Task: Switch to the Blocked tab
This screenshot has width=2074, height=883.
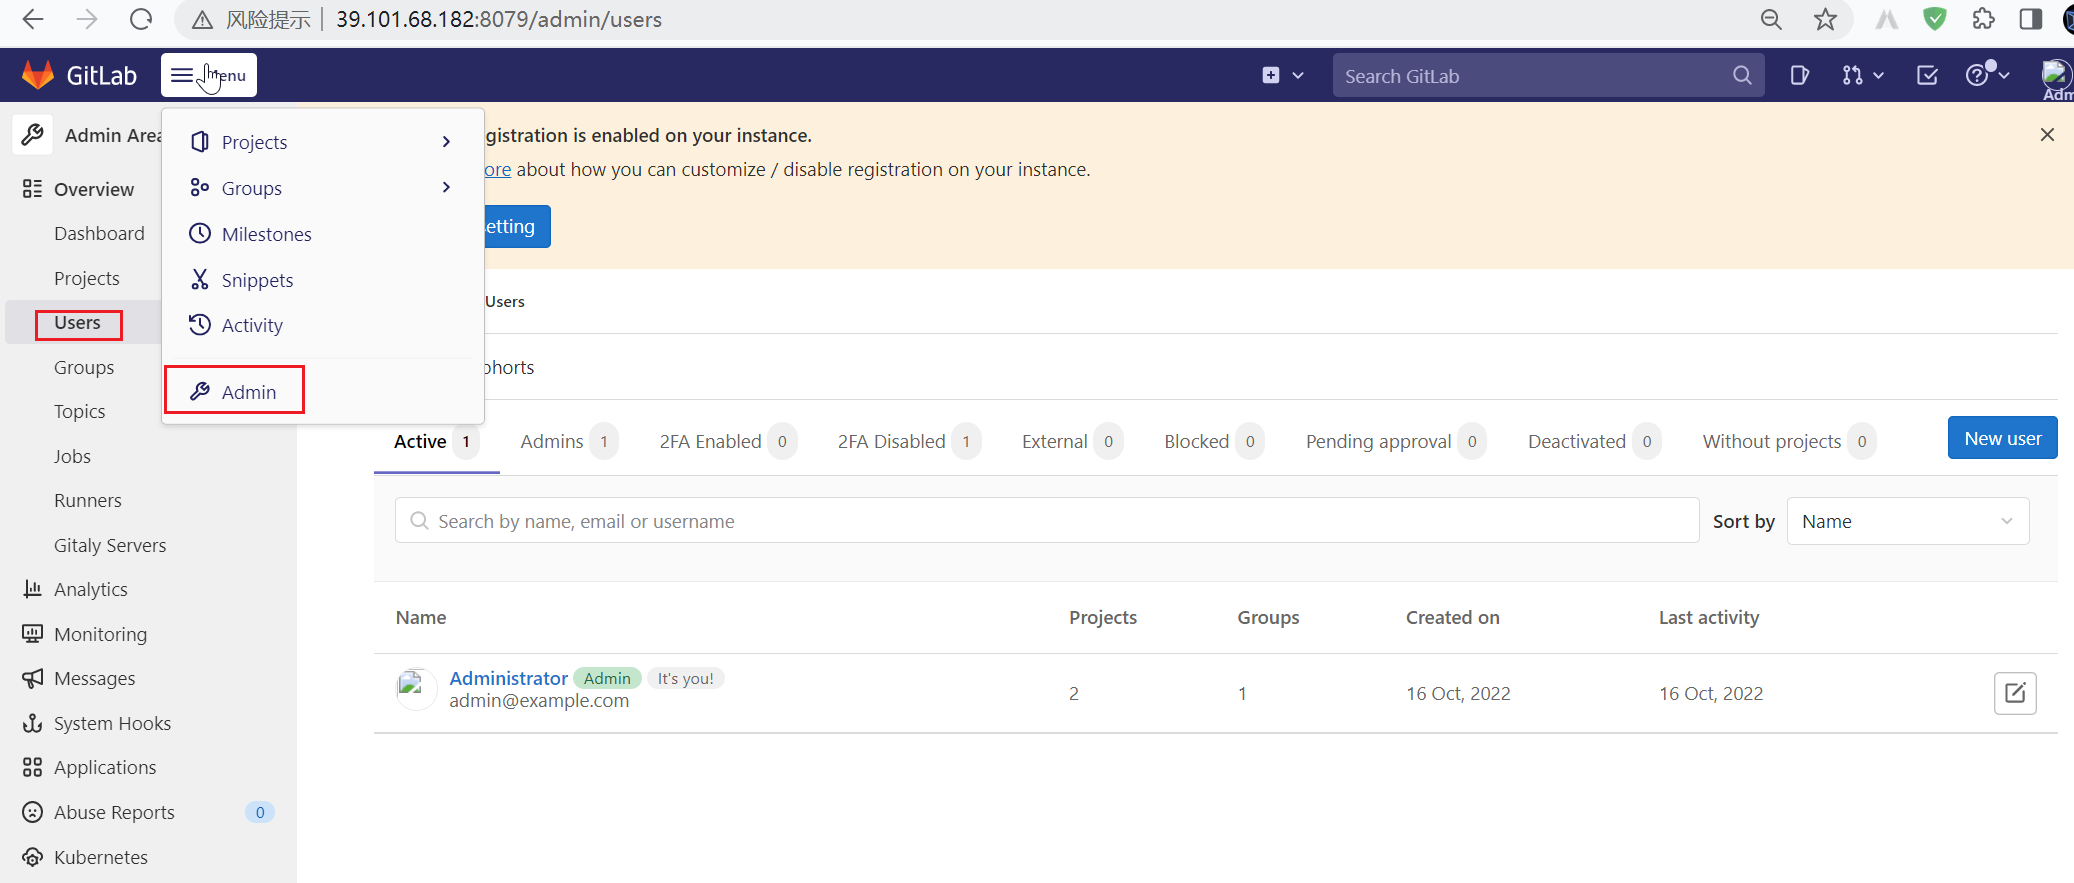Action: coord(1214,441)
